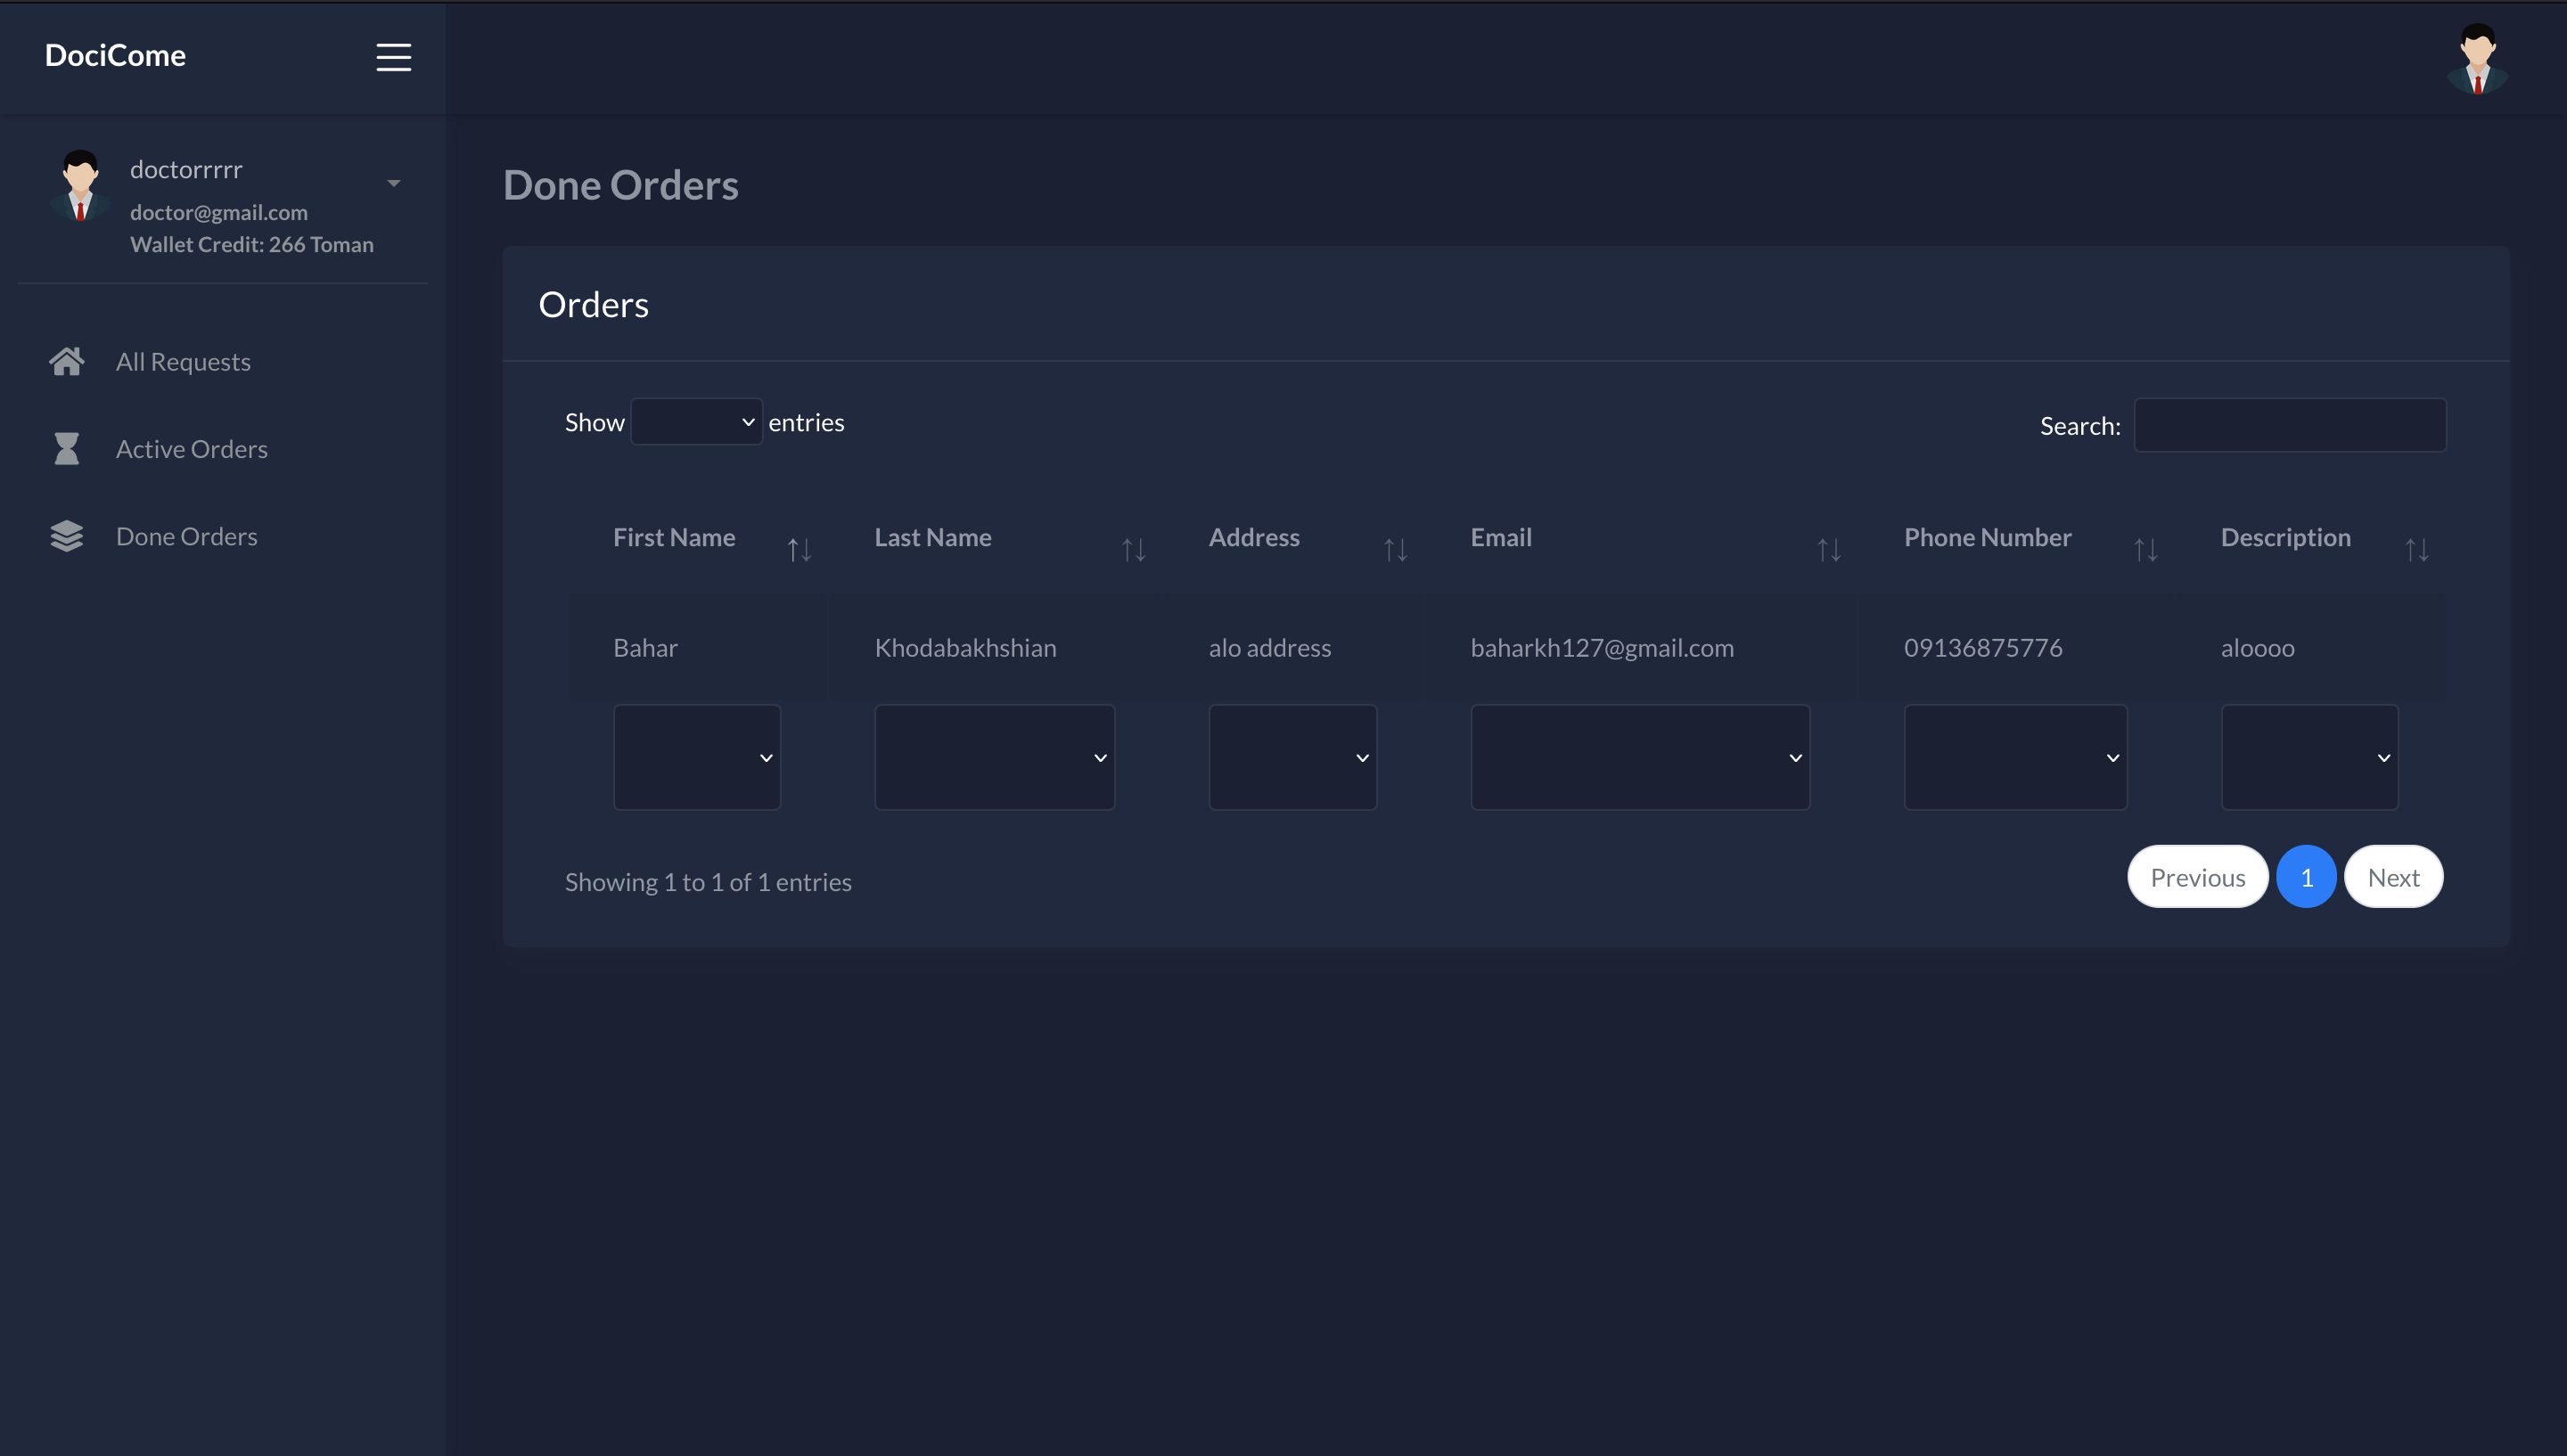
Task: Go to All Requests menu item
Action: pos(183,362)
